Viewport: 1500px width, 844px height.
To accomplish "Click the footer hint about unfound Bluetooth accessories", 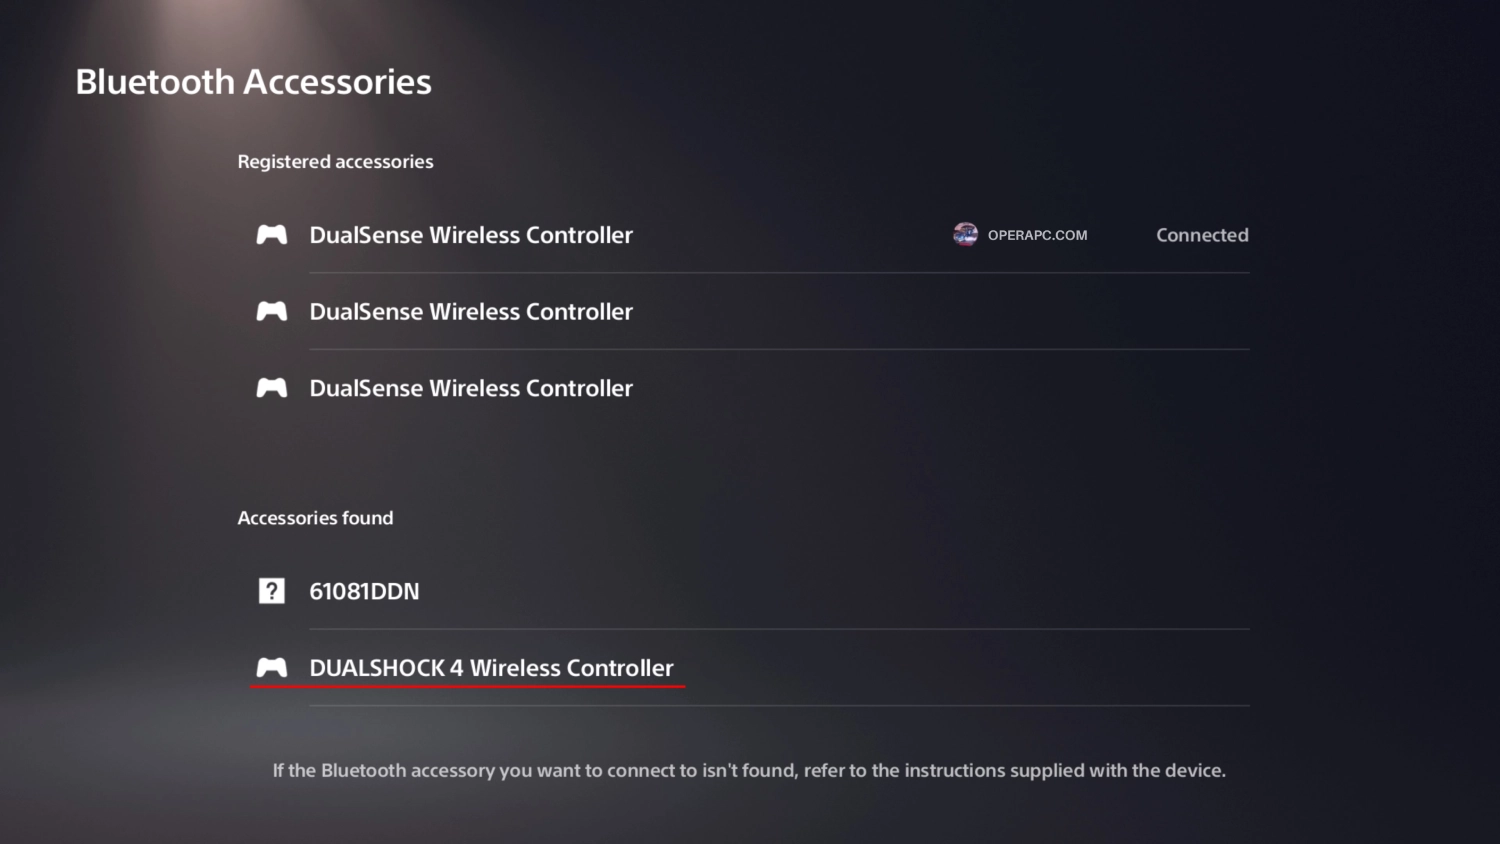I will point(749,770).
